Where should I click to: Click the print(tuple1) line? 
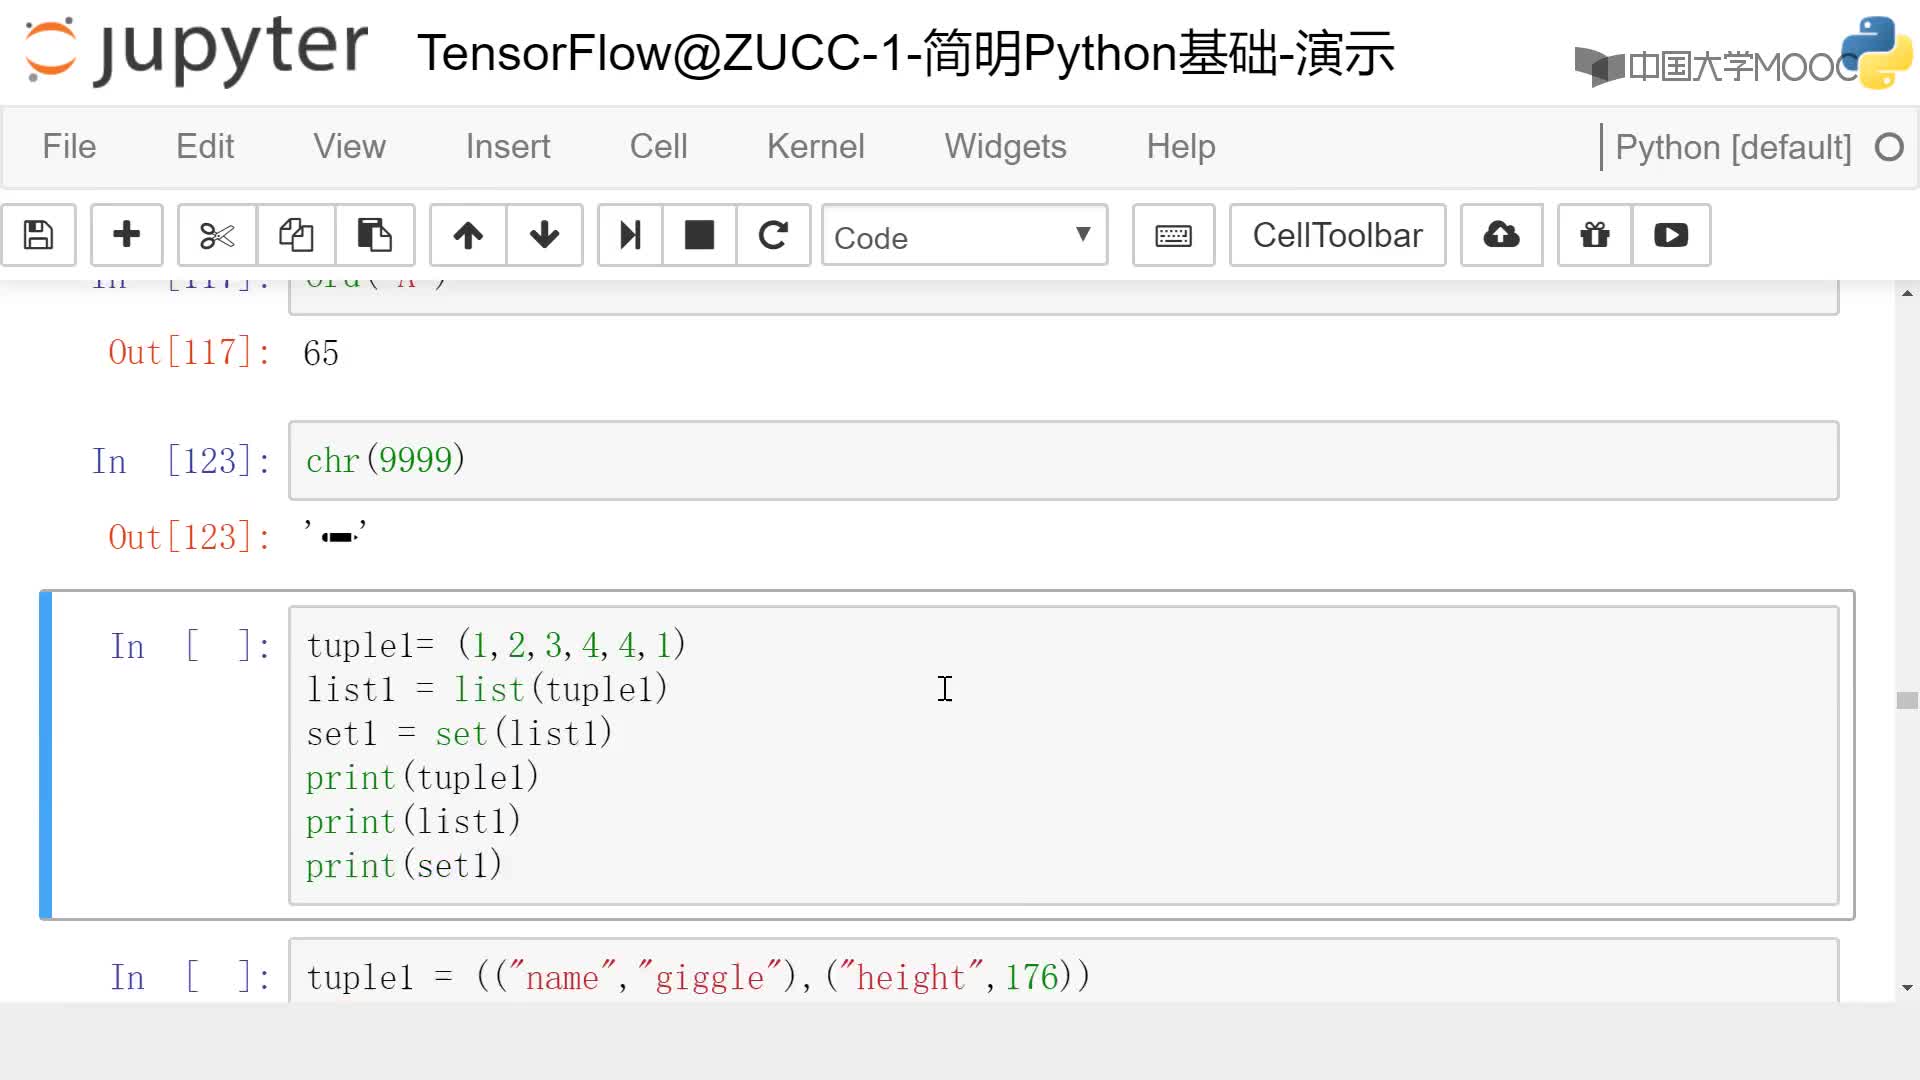click(422, 777)
